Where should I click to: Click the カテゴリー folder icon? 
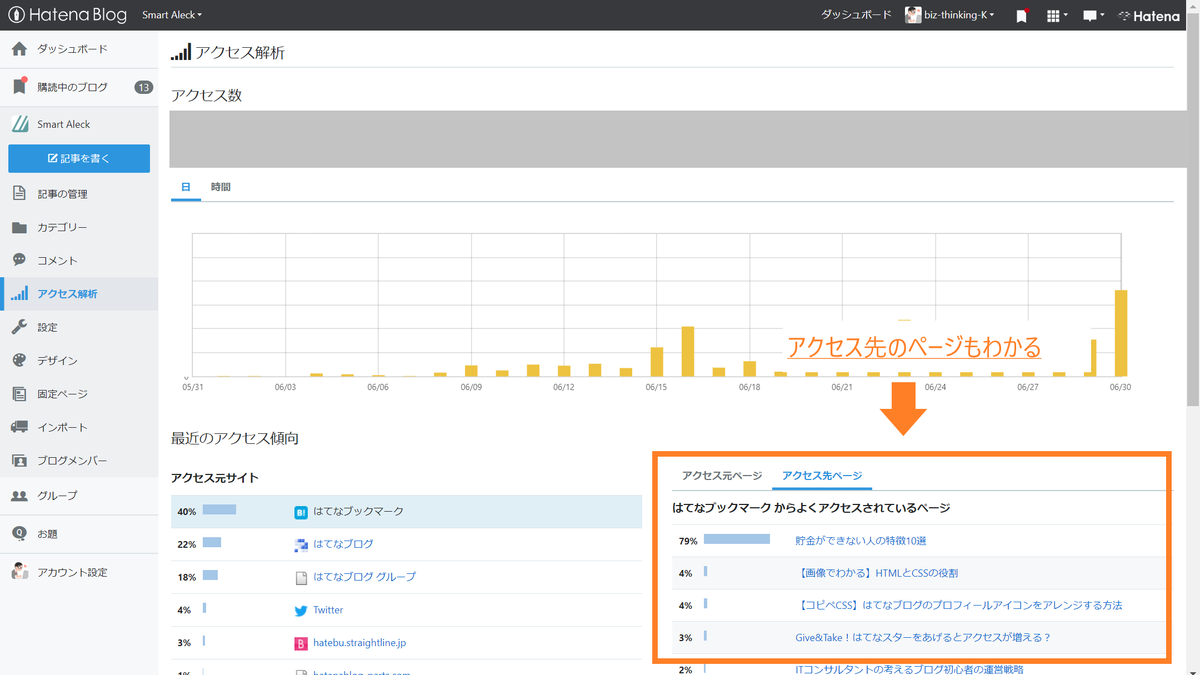[19, 227]
